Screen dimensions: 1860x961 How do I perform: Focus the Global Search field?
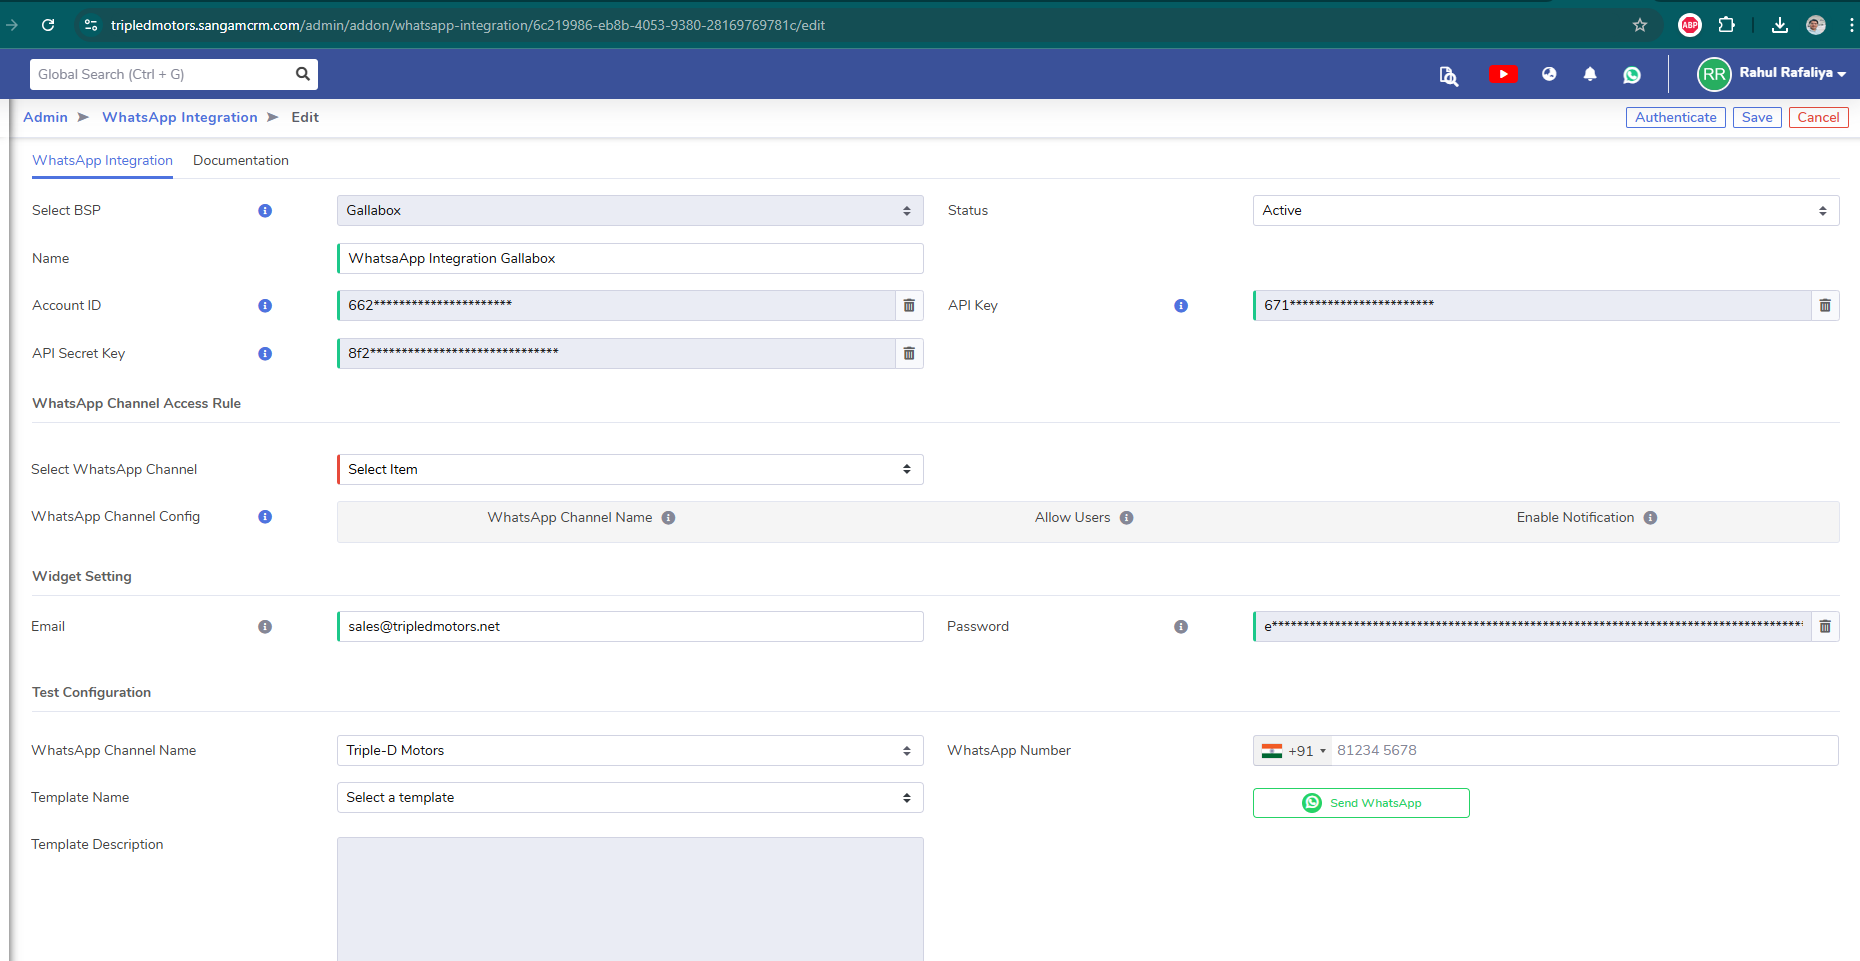pos(160,74)
